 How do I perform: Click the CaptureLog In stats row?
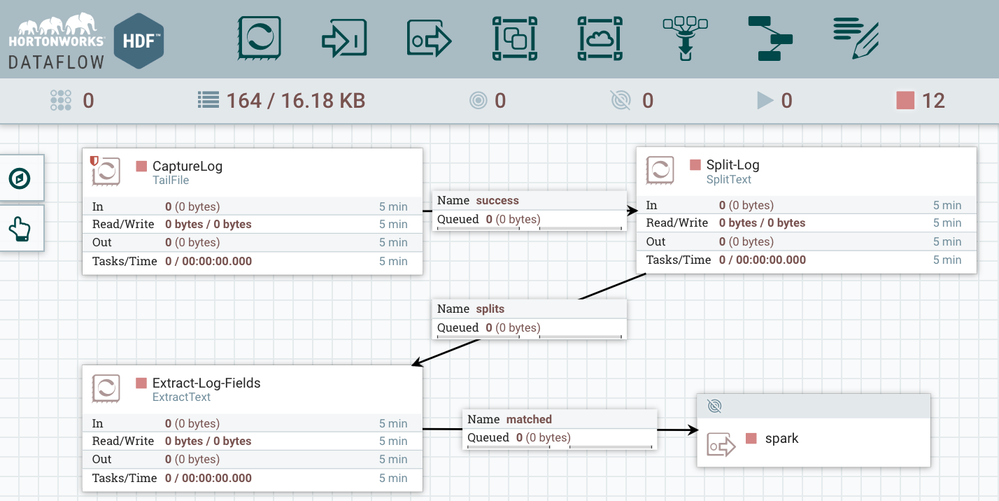tap(252, 207)
